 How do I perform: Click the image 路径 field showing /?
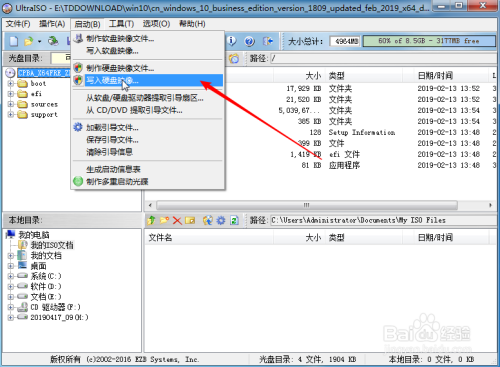[383, 58]
